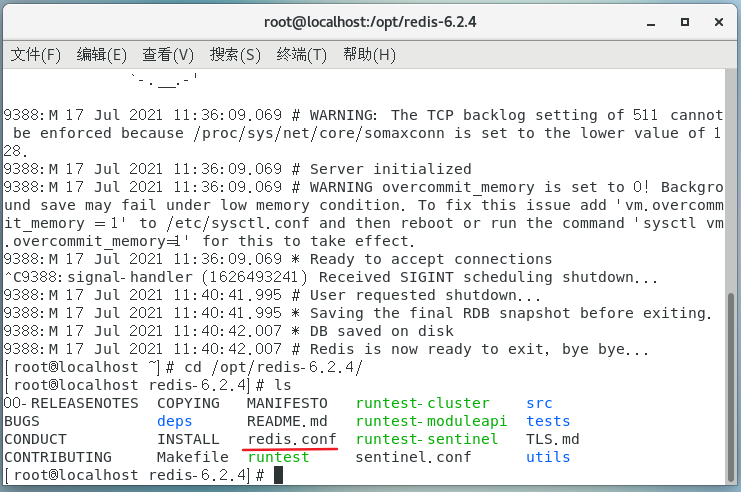Click the deps directory name
The width and height of the screenshot is (741, 492).
pos(174,421)
